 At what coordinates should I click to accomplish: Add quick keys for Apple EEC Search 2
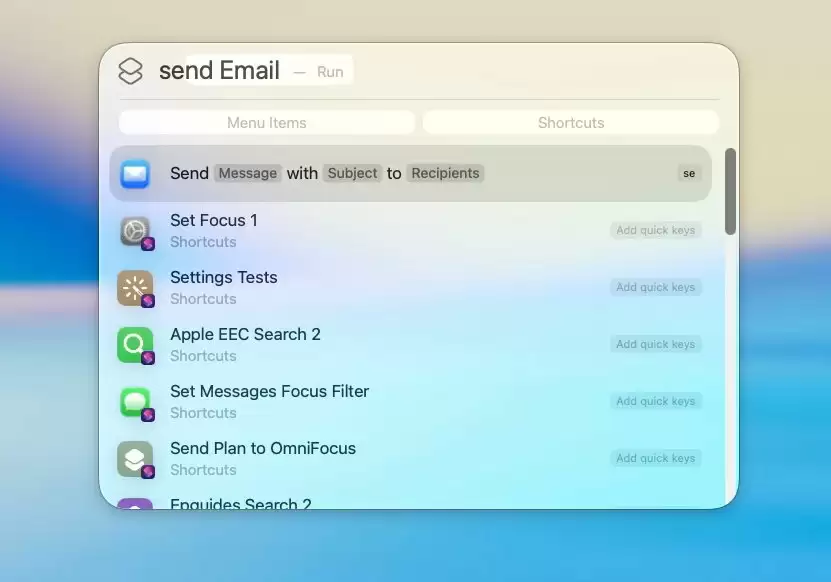655,343
